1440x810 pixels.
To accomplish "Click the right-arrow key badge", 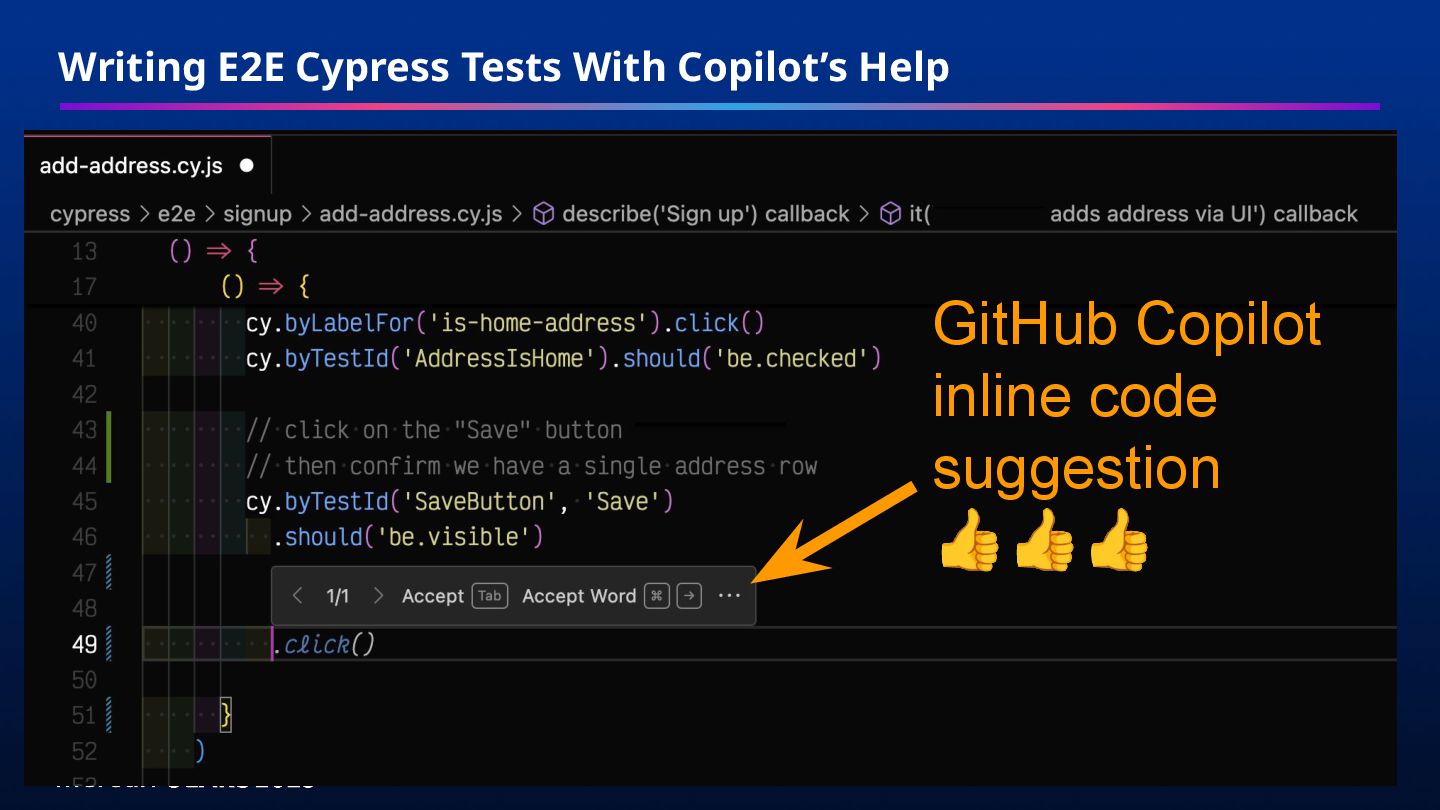I will [x=689, y=596].
